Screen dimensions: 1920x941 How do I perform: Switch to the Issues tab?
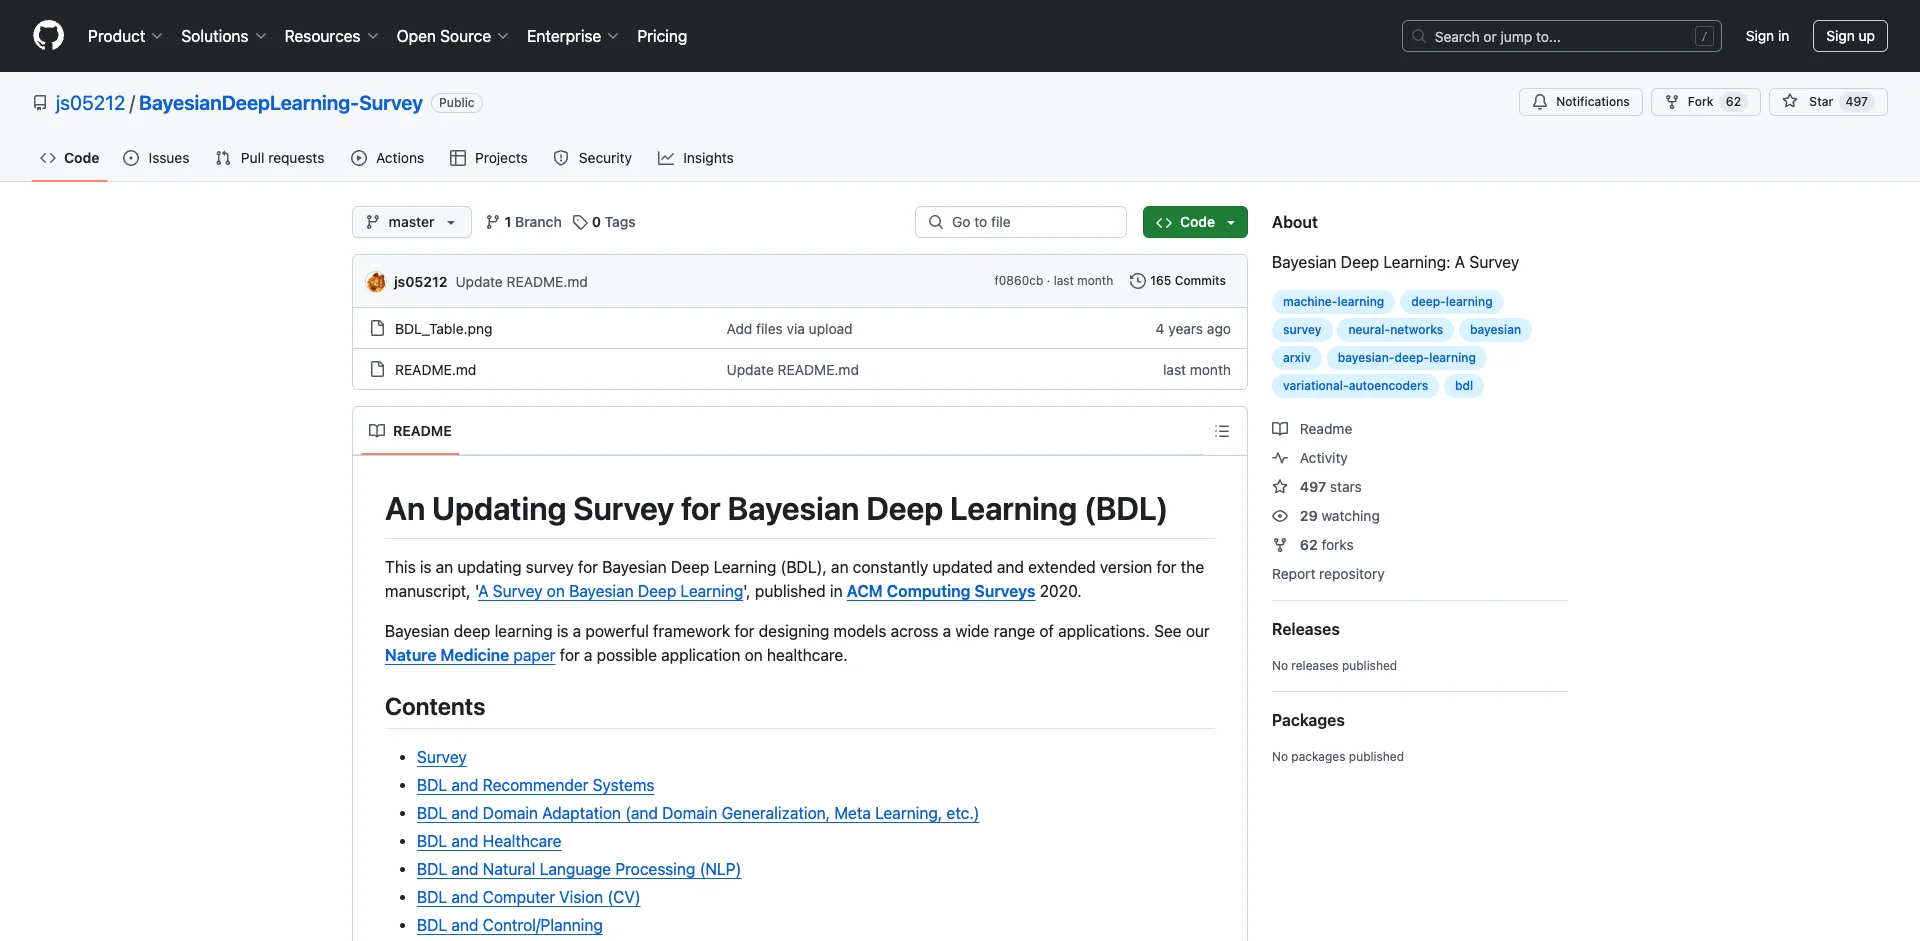click(x=156, y=158)
